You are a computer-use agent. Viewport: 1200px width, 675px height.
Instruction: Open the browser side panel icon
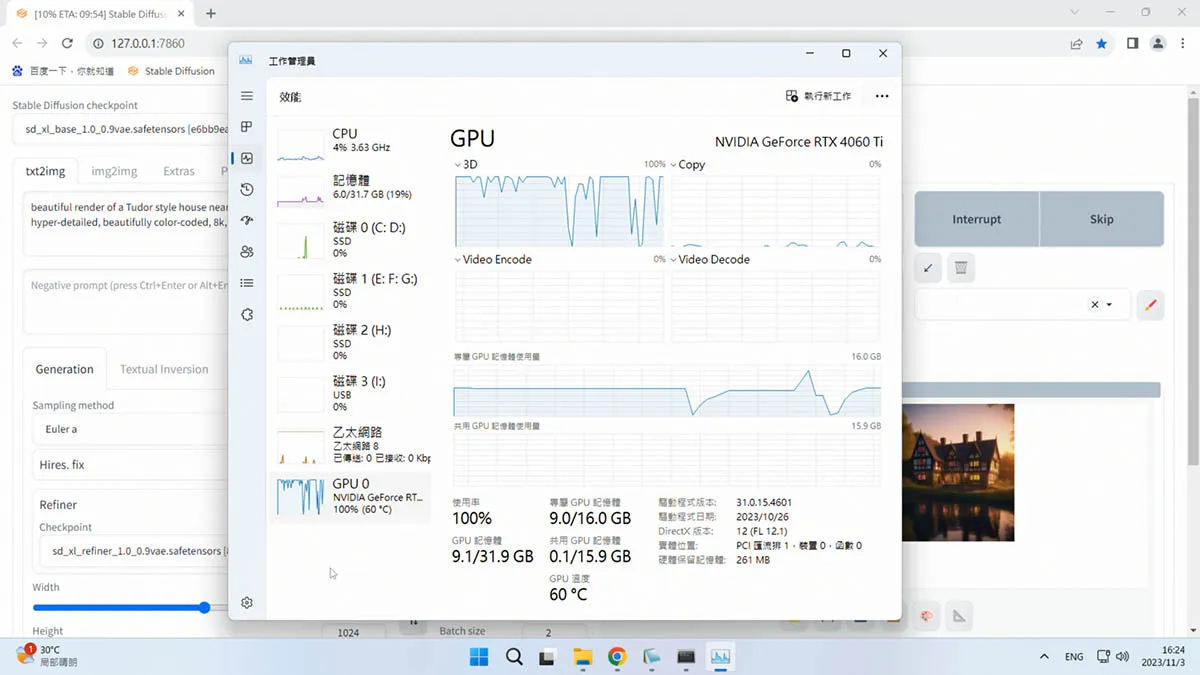[x=1132, y=43]
